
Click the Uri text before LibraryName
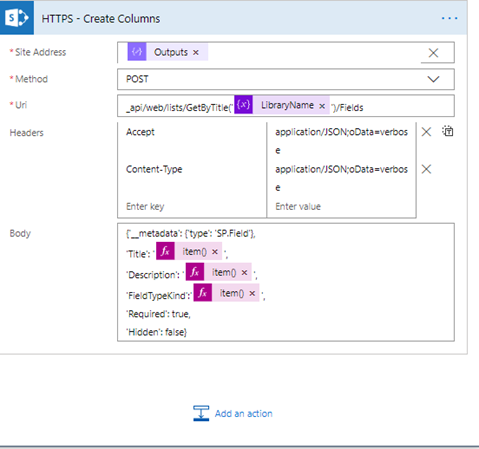click(x=179, y=108)
